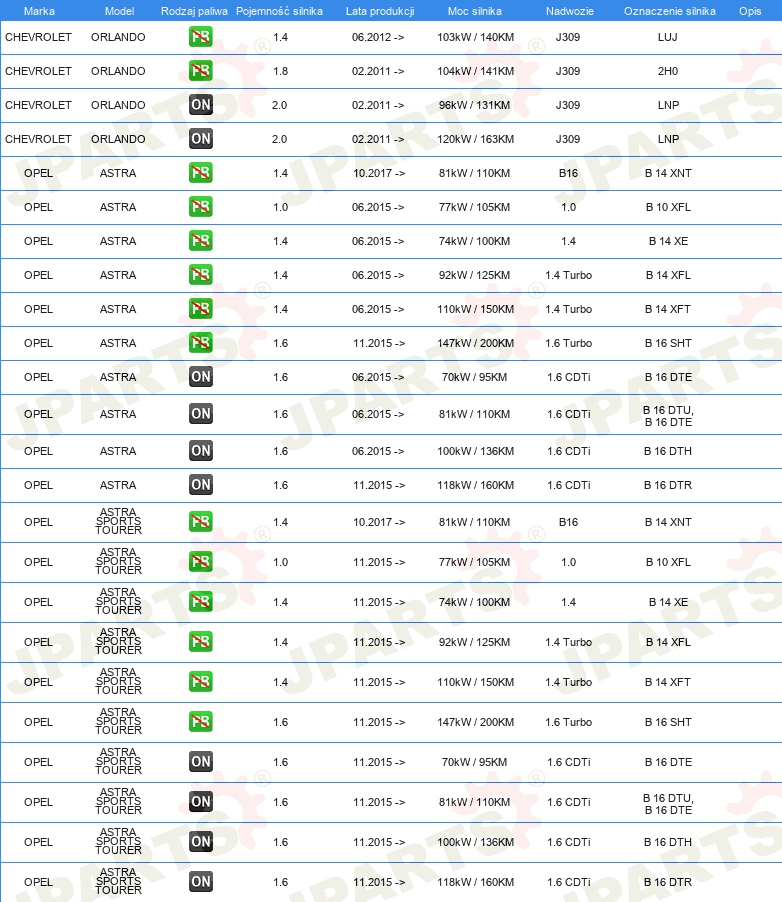Select the 104kW / 141KM power cell
Image resolution: width=782 pixels, height=902 pixels.
475,71
